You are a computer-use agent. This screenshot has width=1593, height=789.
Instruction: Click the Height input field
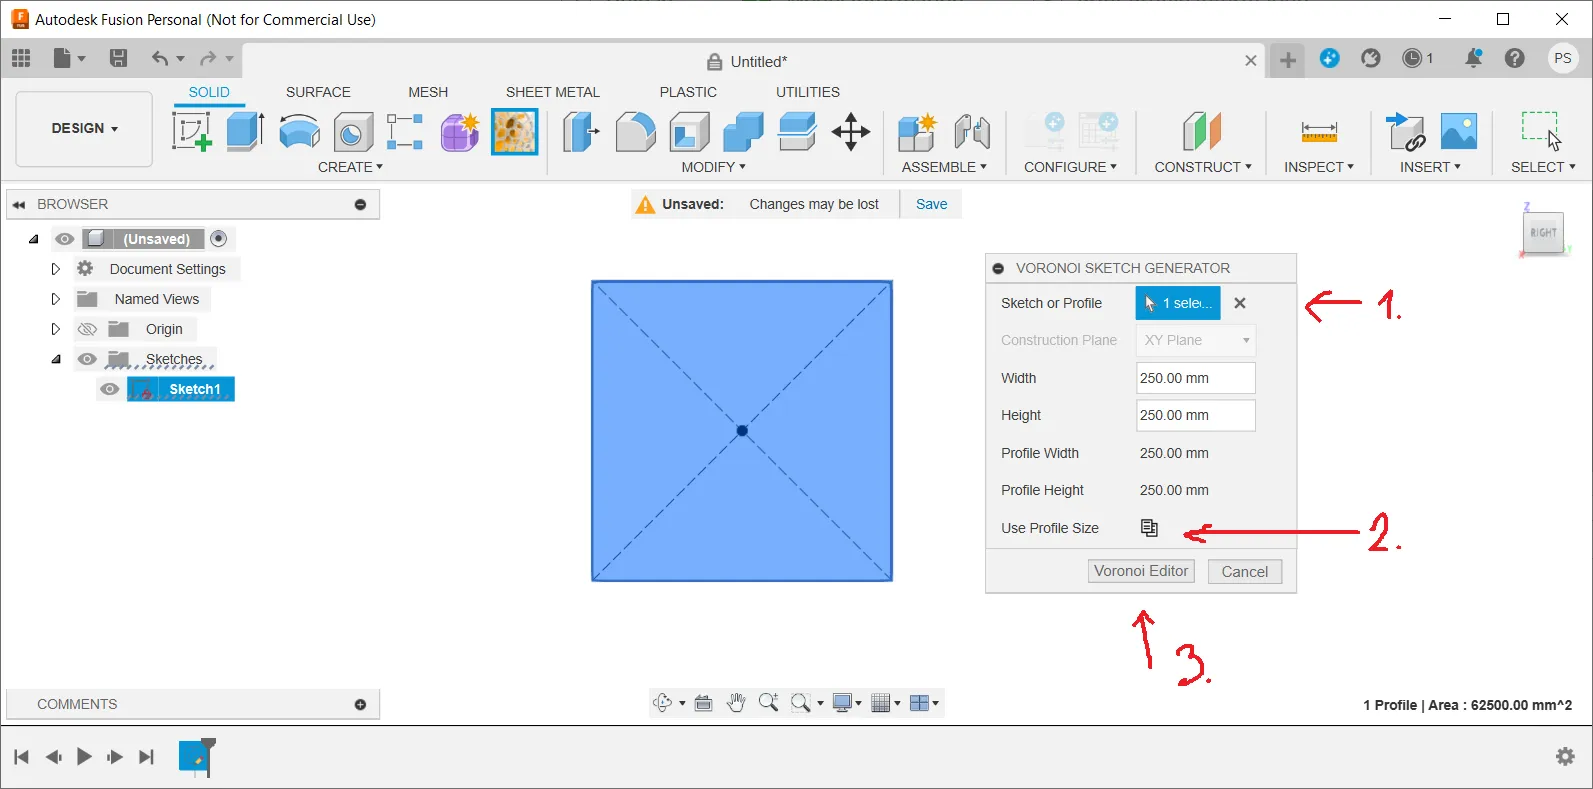click(x=1196, y=415)
